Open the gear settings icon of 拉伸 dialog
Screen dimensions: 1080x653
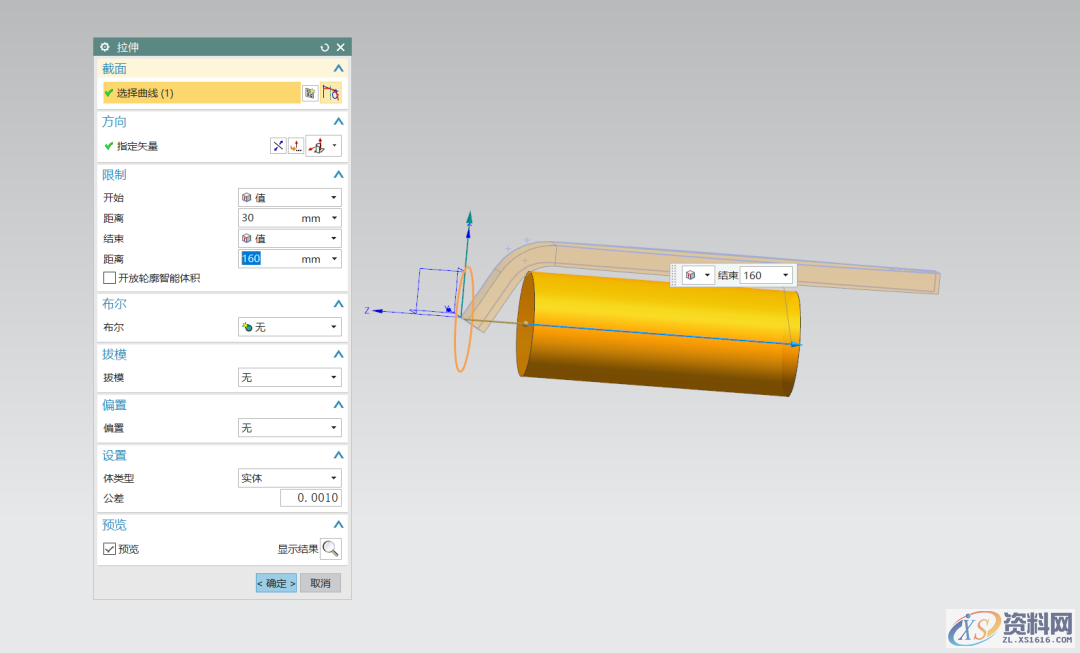click(105, 47)
